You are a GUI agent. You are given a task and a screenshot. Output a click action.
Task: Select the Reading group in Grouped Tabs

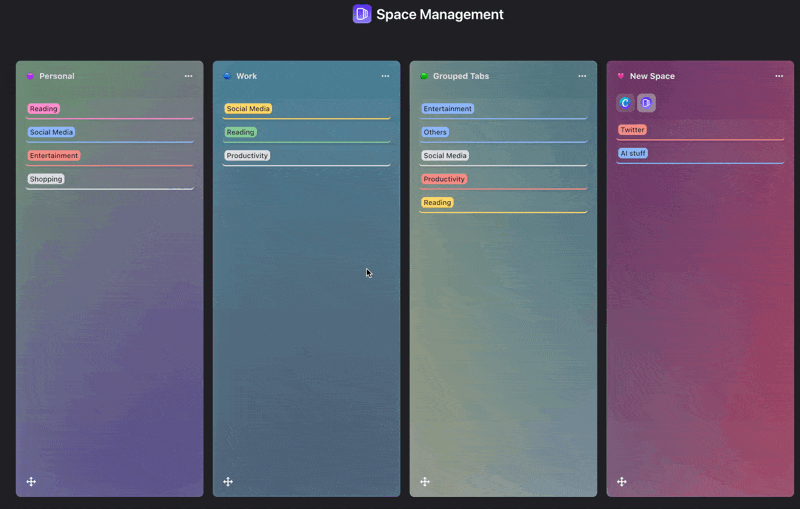[x=437, y=202]
